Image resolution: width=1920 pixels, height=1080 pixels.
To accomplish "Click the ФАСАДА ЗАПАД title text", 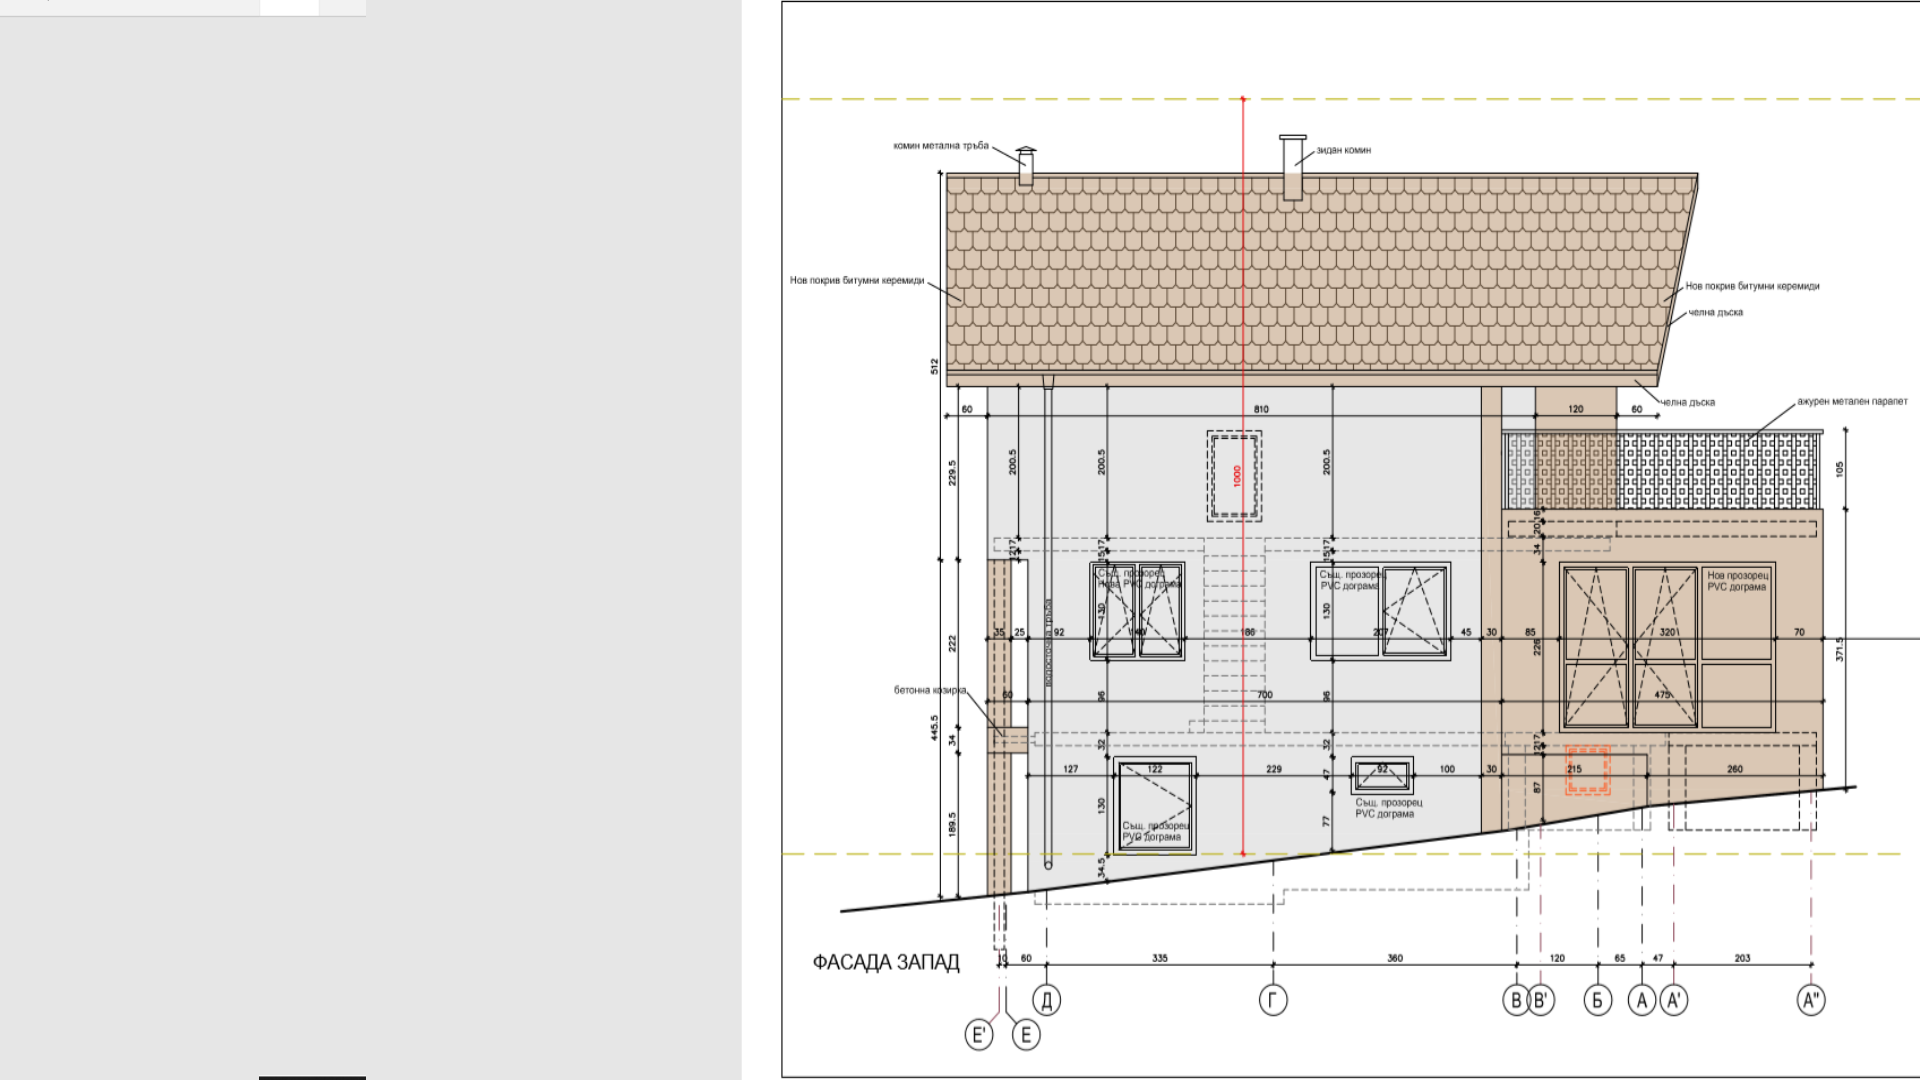I will (885, 962).
